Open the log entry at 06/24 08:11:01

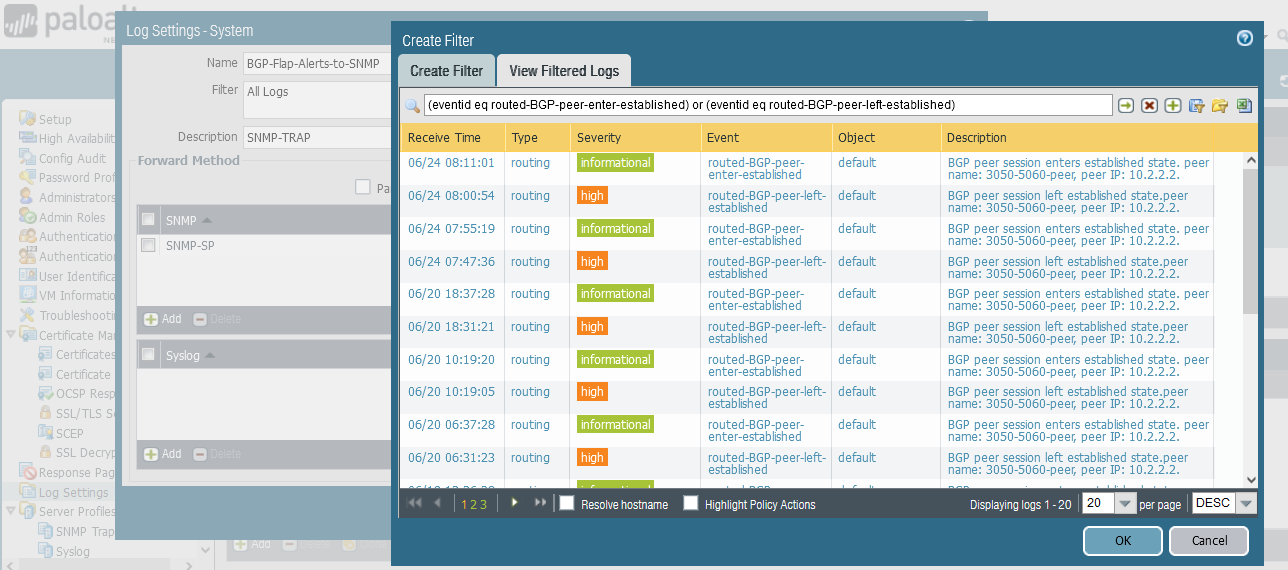pyautogui.click(x=451, y=163)
